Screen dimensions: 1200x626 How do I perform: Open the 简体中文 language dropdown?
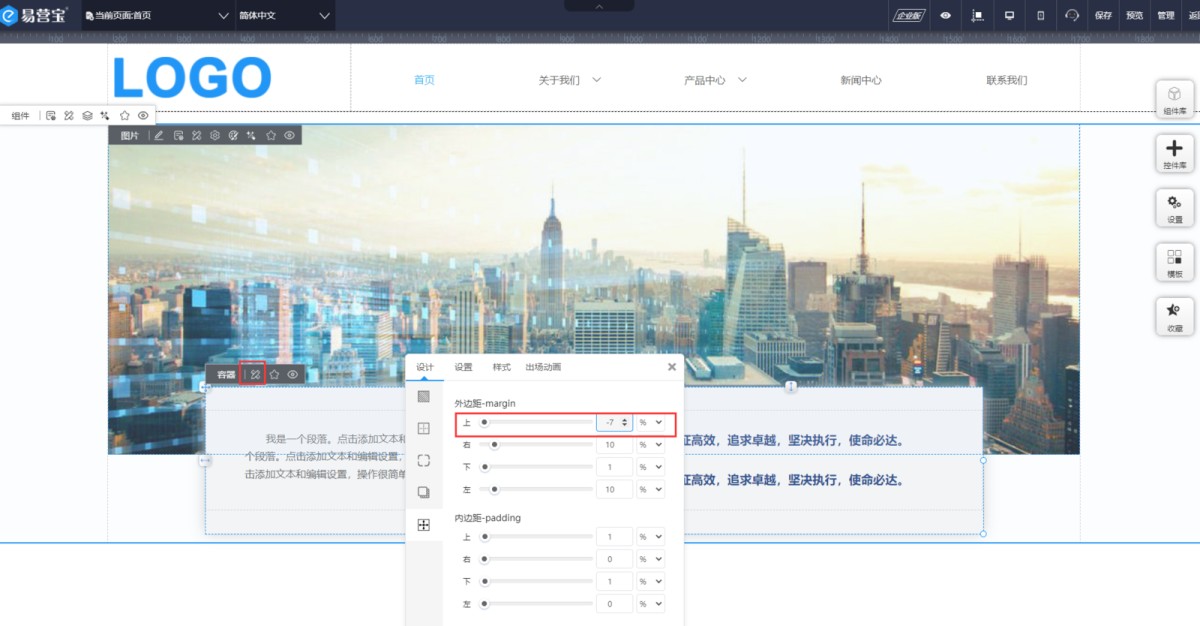coord(285,15)
